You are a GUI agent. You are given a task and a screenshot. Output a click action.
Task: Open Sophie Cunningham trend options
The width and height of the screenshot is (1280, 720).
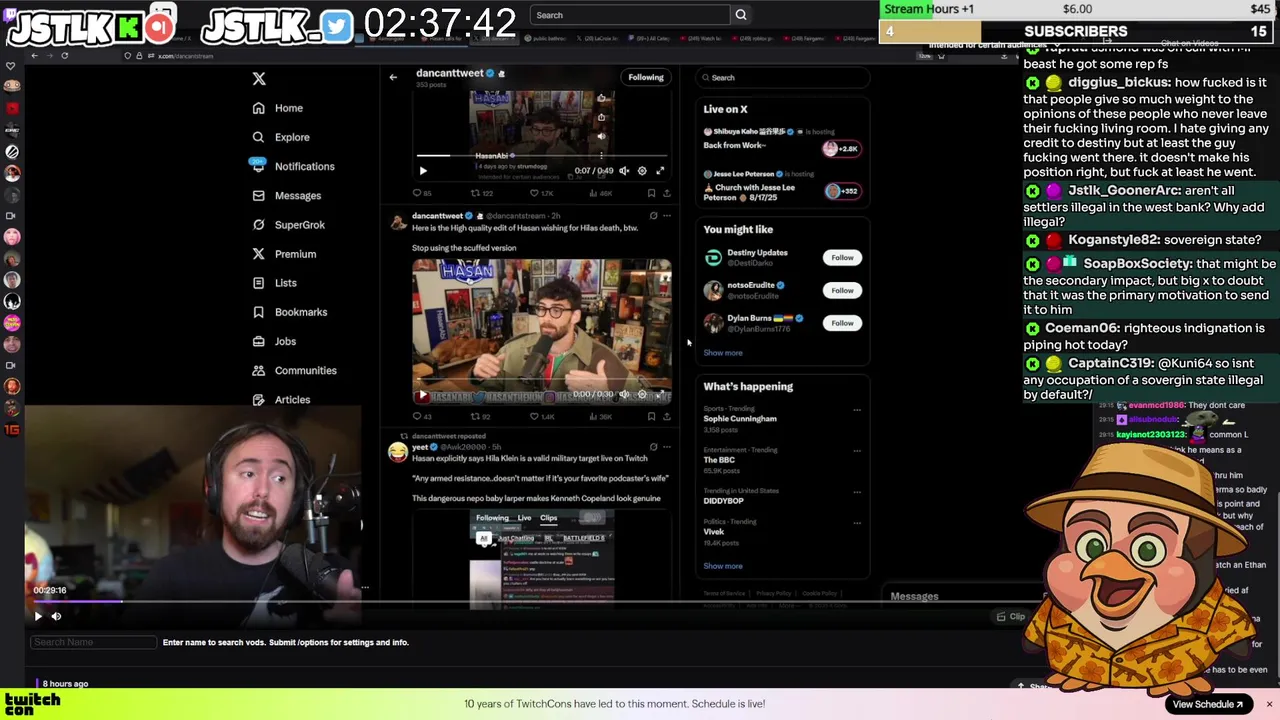pyautogui.click(x=856, y=410)
